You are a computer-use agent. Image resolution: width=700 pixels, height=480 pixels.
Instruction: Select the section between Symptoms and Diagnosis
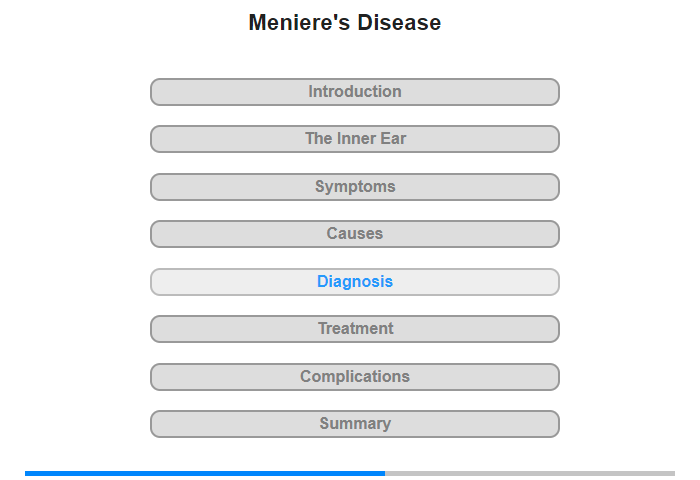354,234
